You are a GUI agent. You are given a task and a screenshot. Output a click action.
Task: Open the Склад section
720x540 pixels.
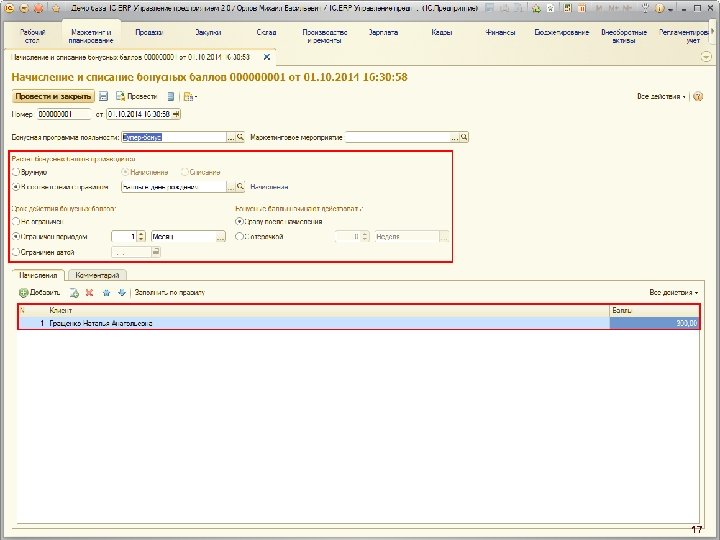[266, 33]
